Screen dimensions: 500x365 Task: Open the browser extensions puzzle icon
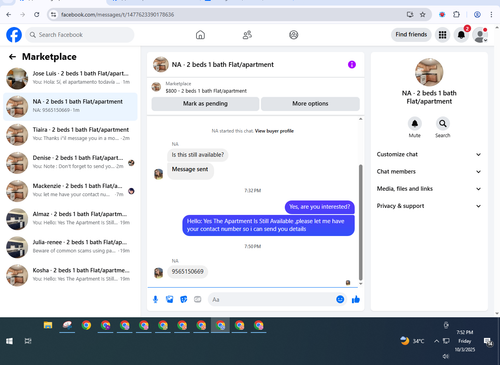[x=456, y=15]
